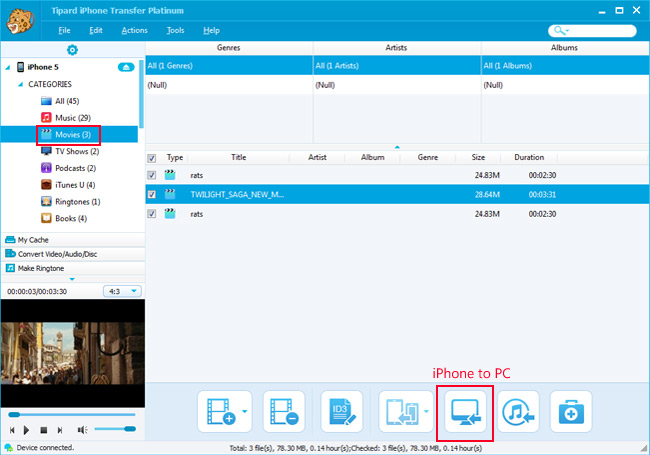650x455 pixels.
Task: Open Make Ringtone section
Action: click(73, 268)
